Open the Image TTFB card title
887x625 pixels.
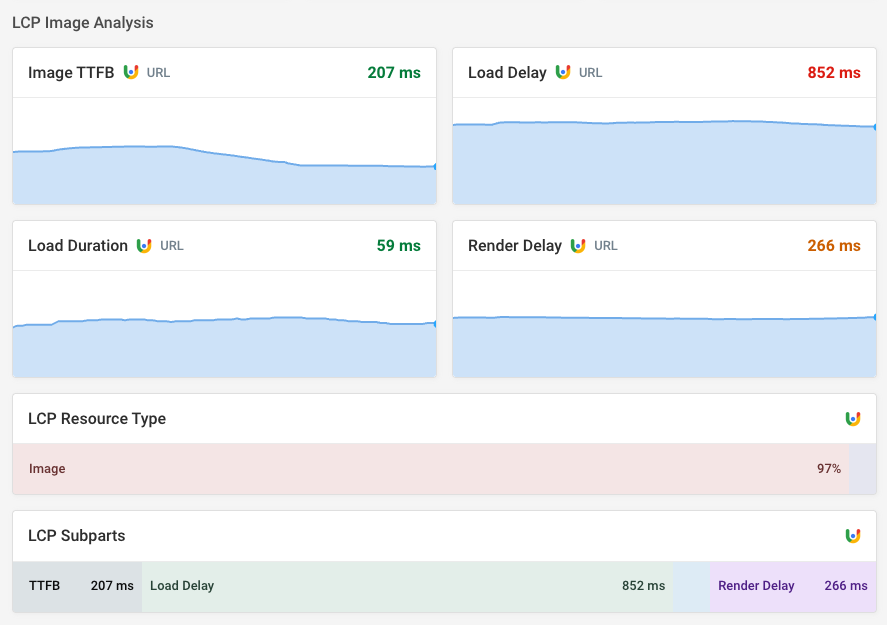point(71,73)
